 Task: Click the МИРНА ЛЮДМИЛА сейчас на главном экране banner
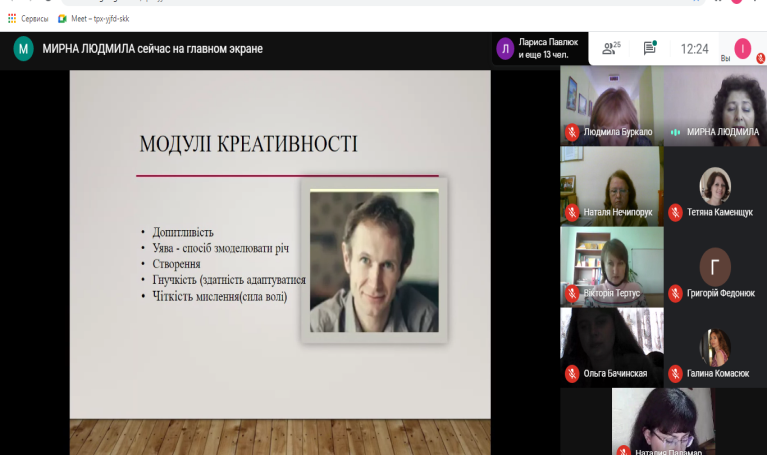[152, 49]
